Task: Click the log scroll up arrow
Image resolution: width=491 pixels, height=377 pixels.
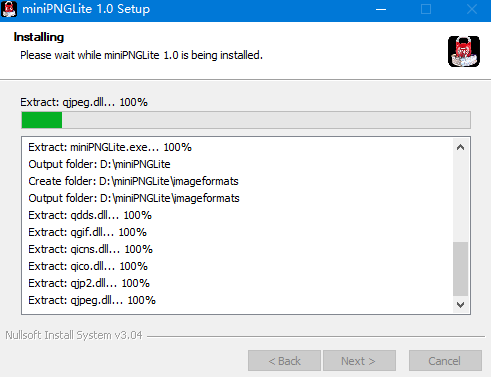Action: (x=460, y=147)
